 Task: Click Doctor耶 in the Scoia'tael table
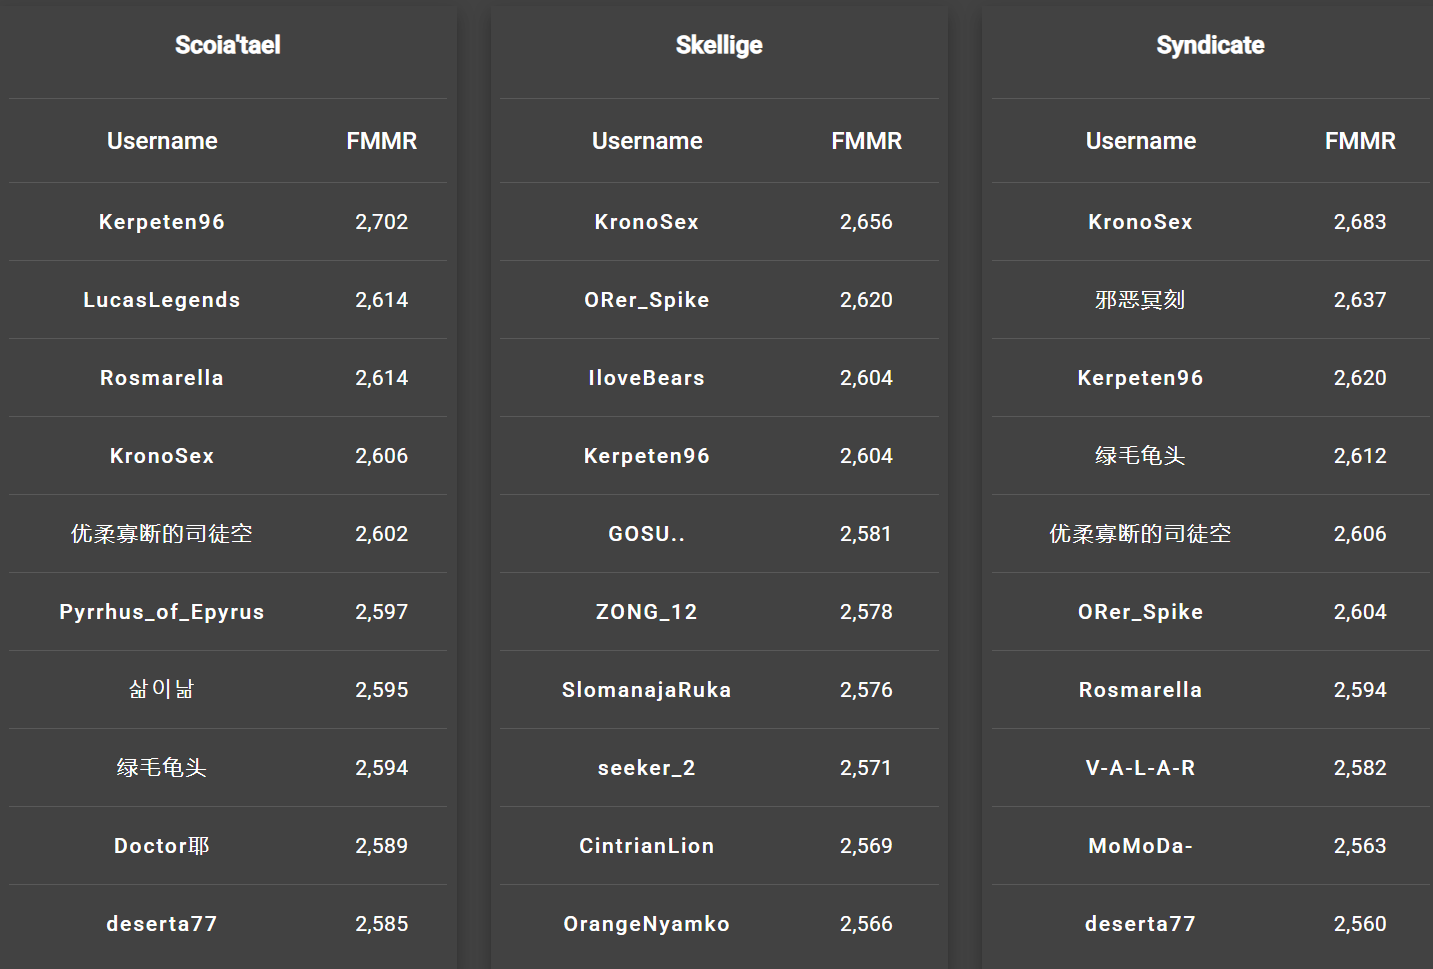coord(162,846)
